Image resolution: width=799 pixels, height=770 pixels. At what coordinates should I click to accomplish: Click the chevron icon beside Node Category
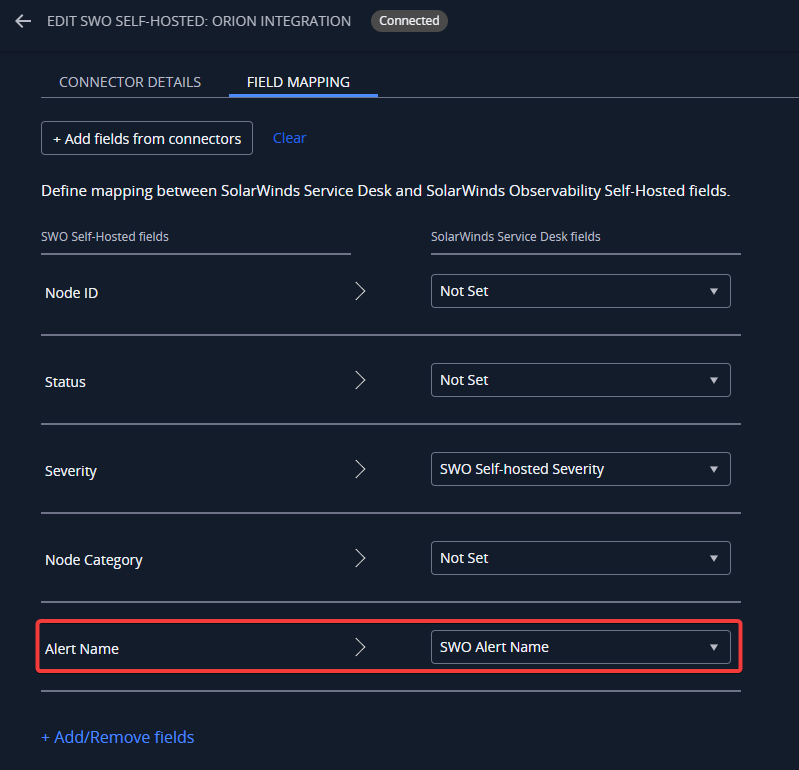pos(360,558)
